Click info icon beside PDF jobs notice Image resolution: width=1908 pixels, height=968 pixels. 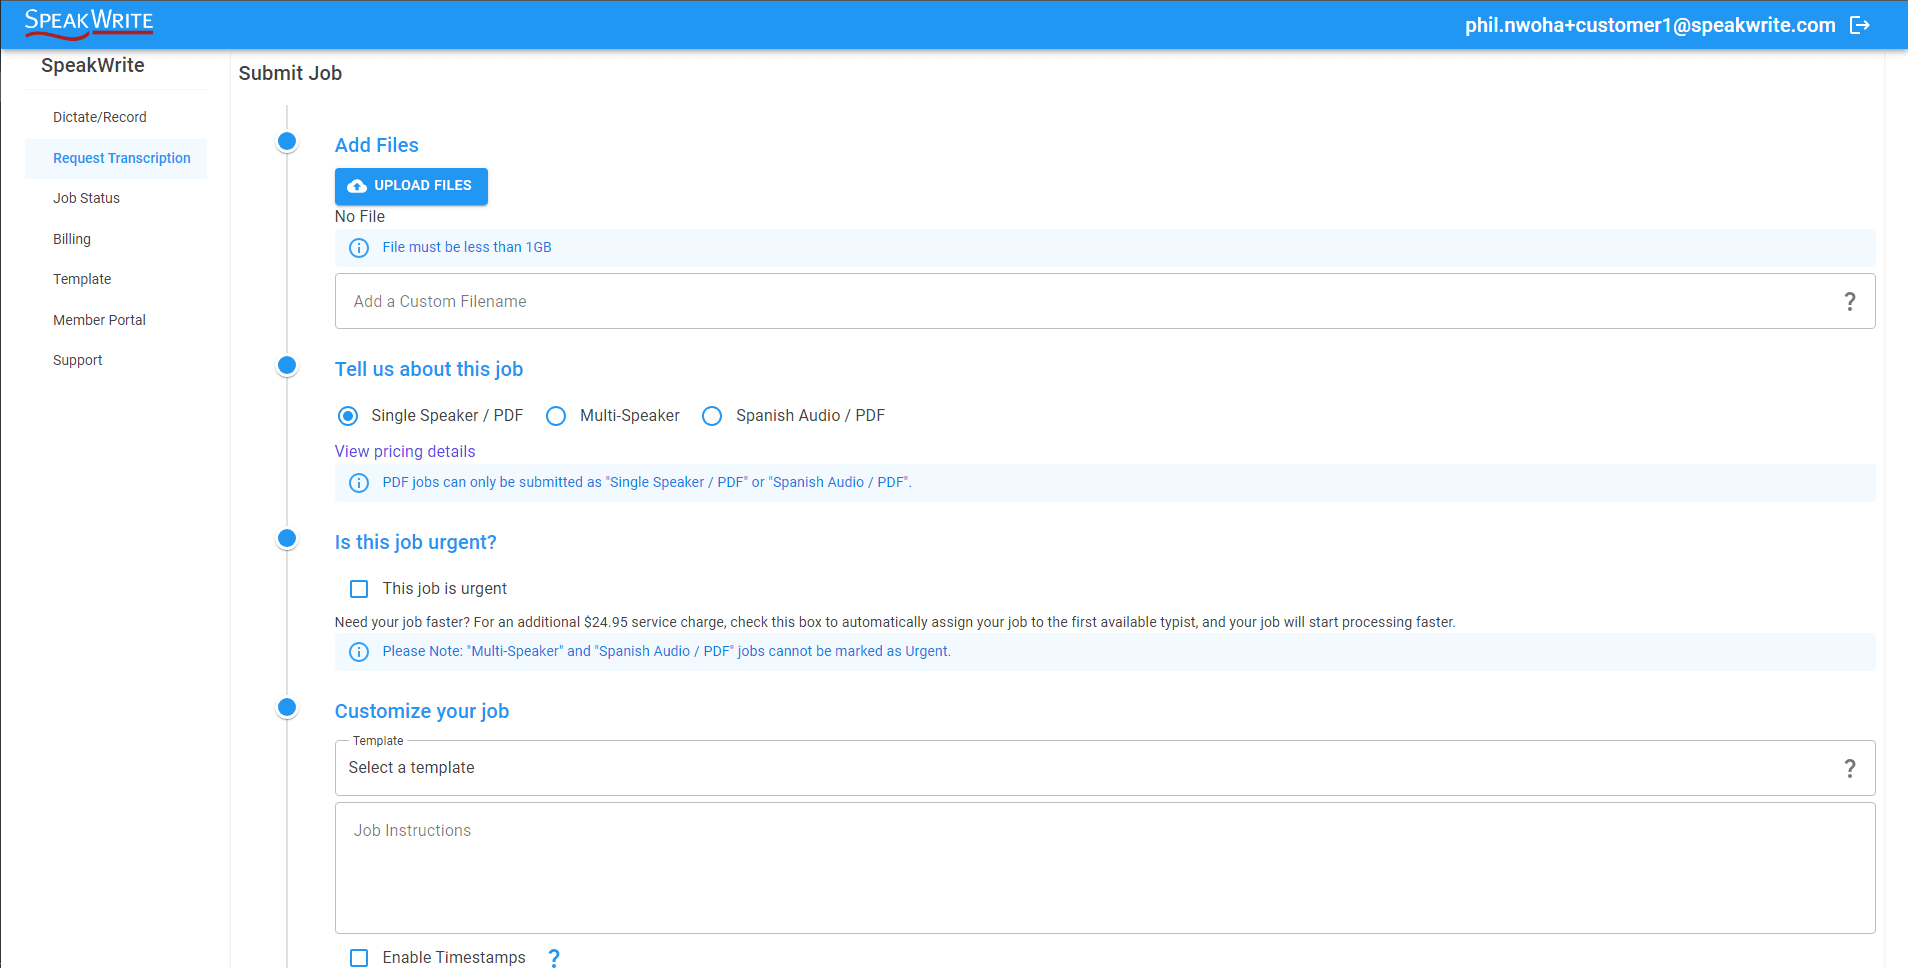click(x=359, y=483)
